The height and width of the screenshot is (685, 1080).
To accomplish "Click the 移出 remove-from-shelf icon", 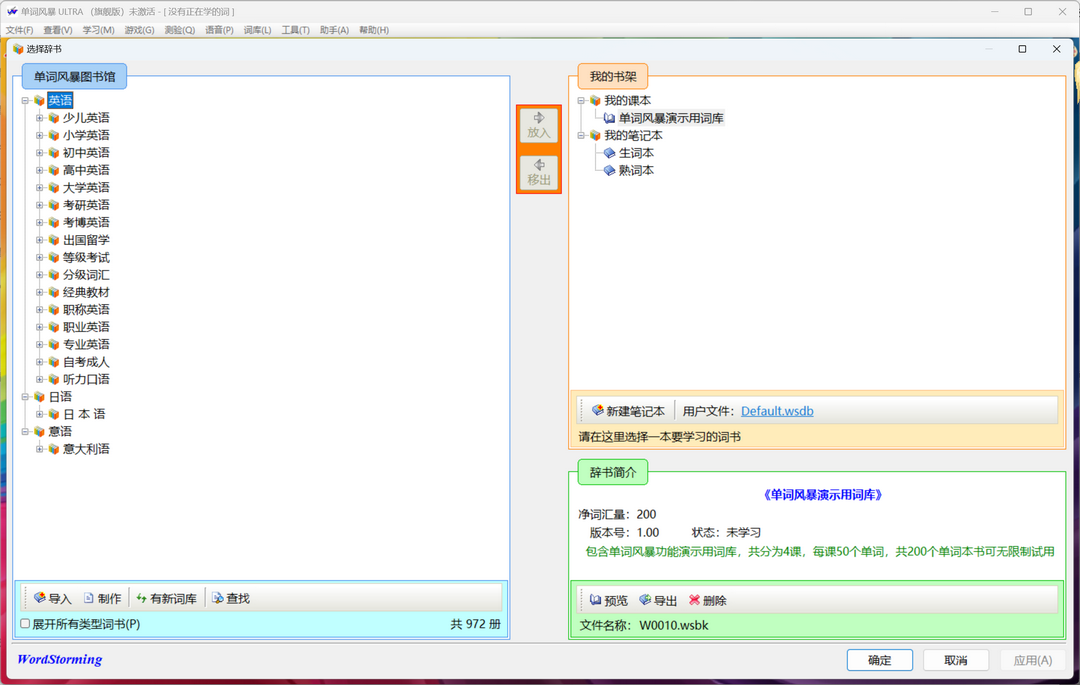I will click(538, 173).
